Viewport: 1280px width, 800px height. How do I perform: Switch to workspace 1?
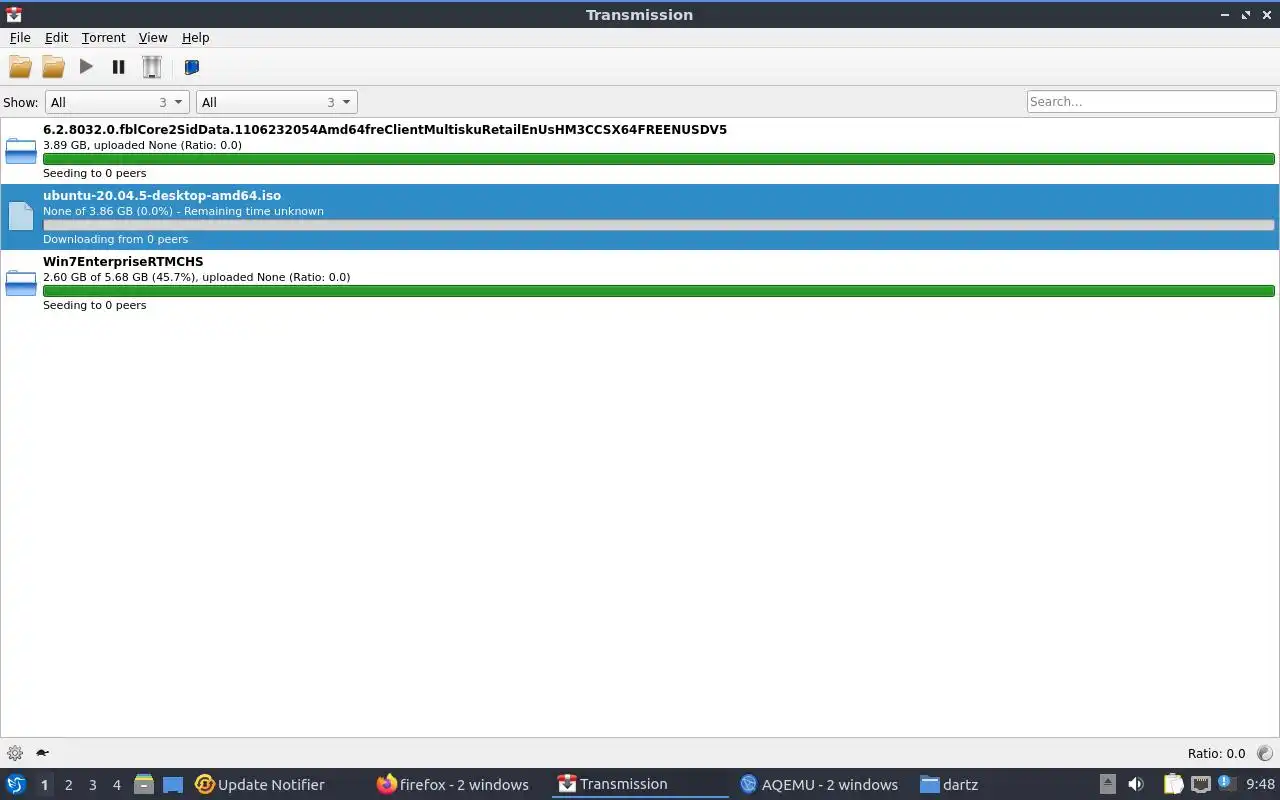point(44,785)
